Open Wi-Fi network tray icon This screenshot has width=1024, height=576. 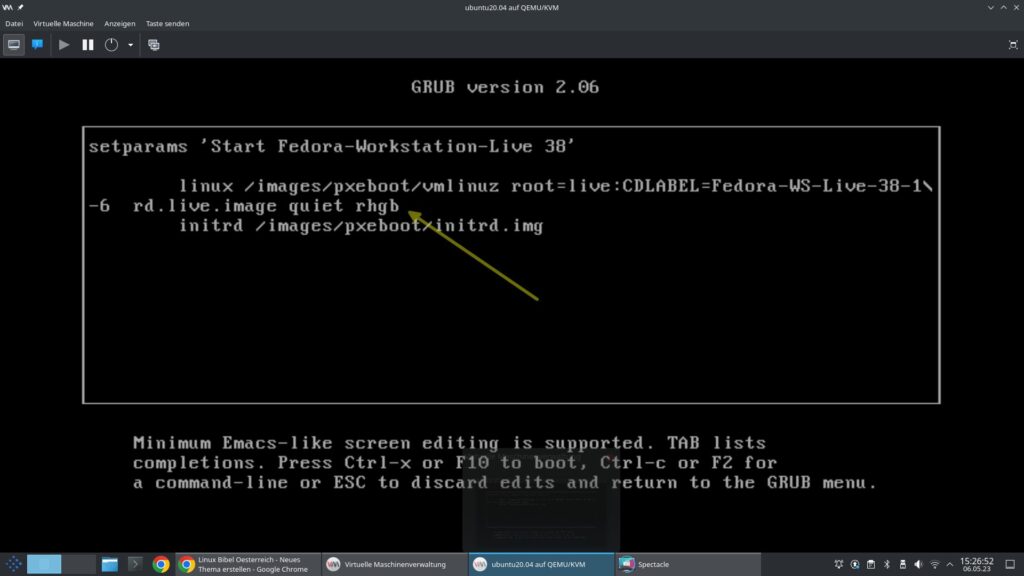pyautogui.click(x=935, y=564)
